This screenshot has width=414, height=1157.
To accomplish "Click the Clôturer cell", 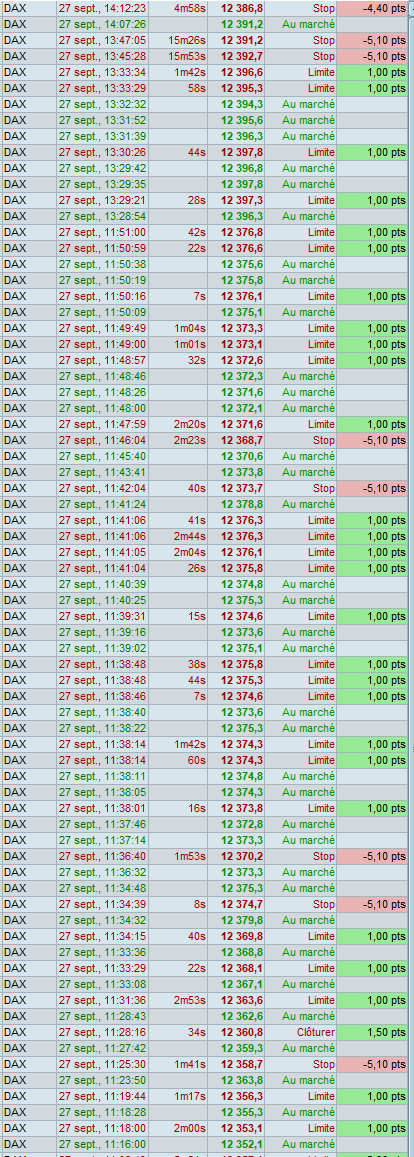I will click(x=301, y=1032).
